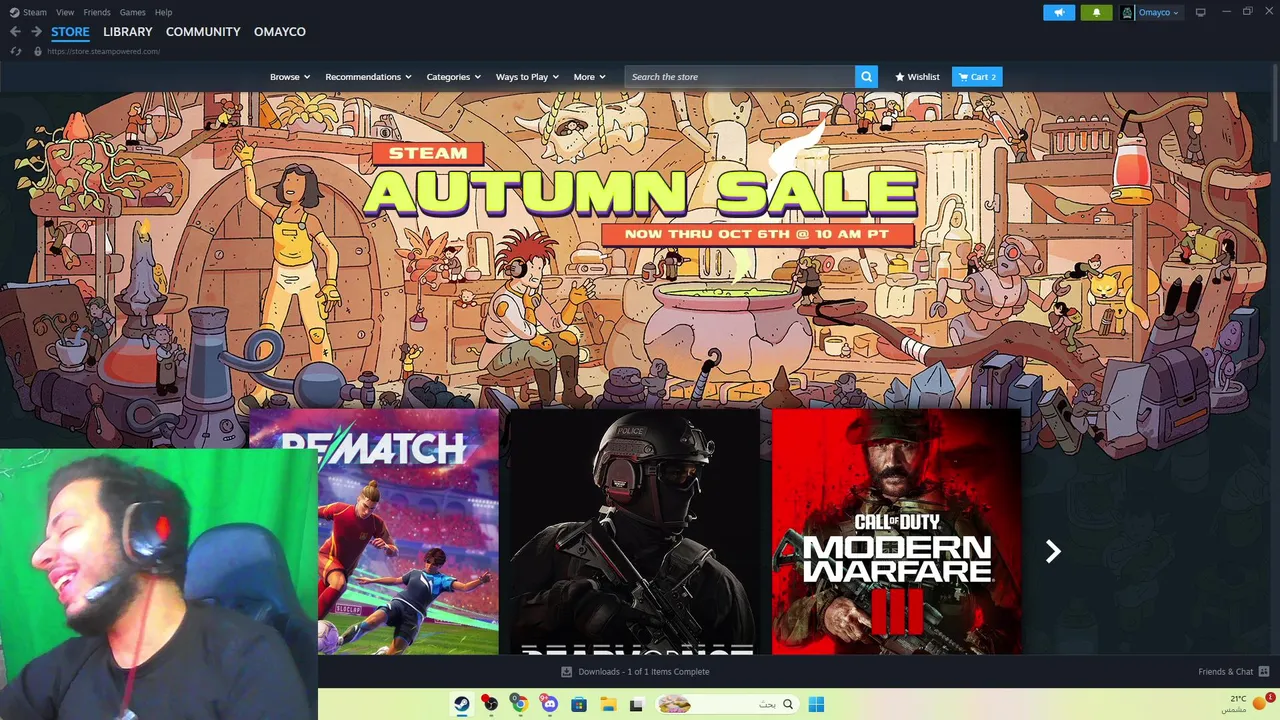The height and width of the screenshot is (720, 1280).
Task: Expand the Categories dropdown
Action: click(x=453, y=76)
